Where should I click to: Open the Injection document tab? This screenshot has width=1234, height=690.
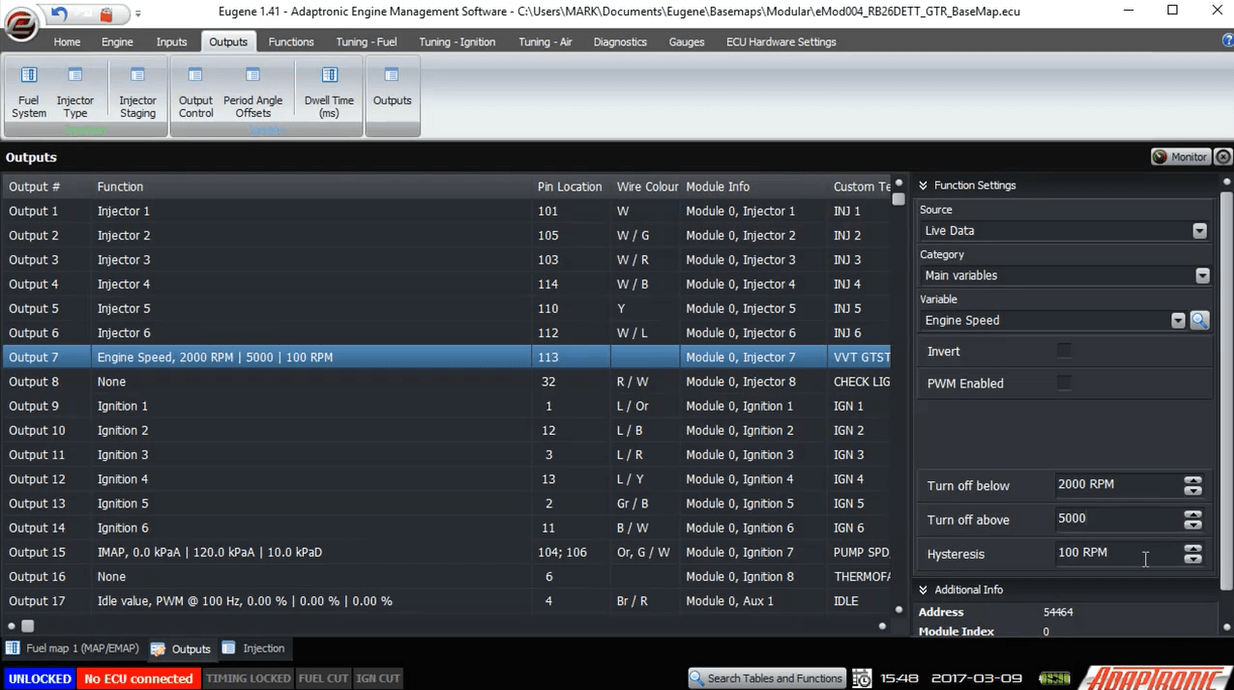coord(254,648)
